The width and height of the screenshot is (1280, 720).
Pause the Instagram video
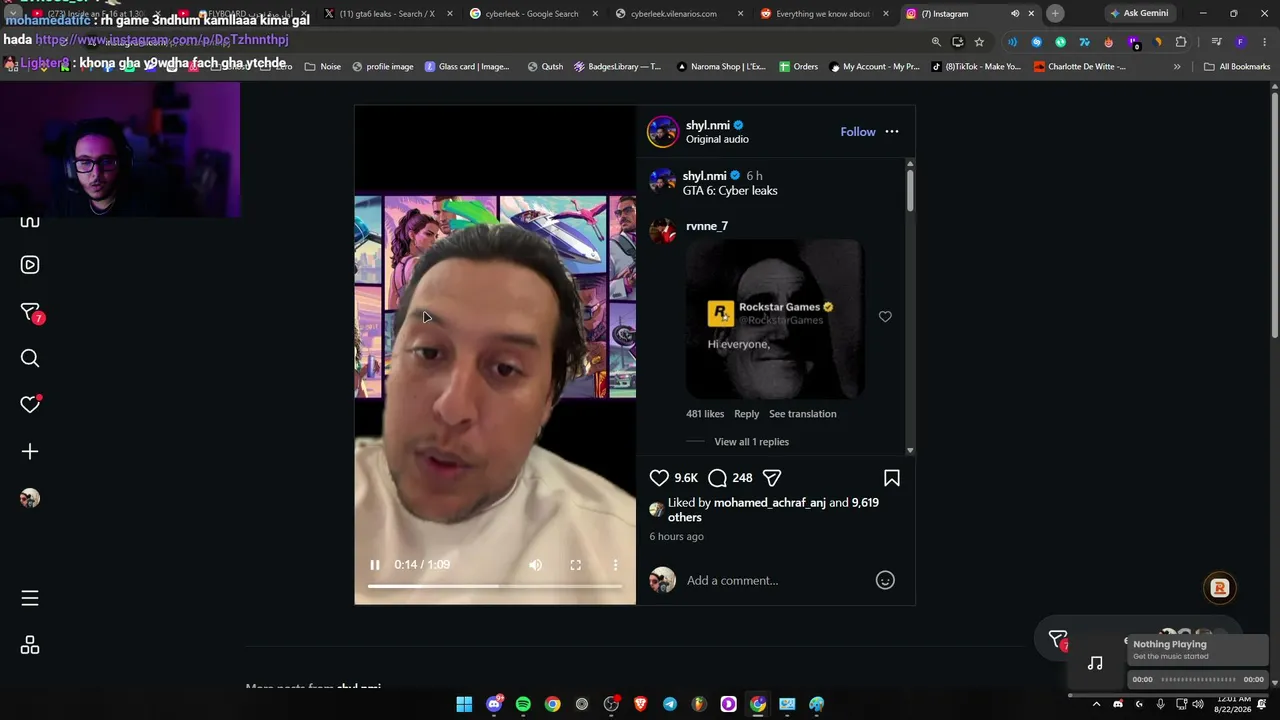(375, 565)
